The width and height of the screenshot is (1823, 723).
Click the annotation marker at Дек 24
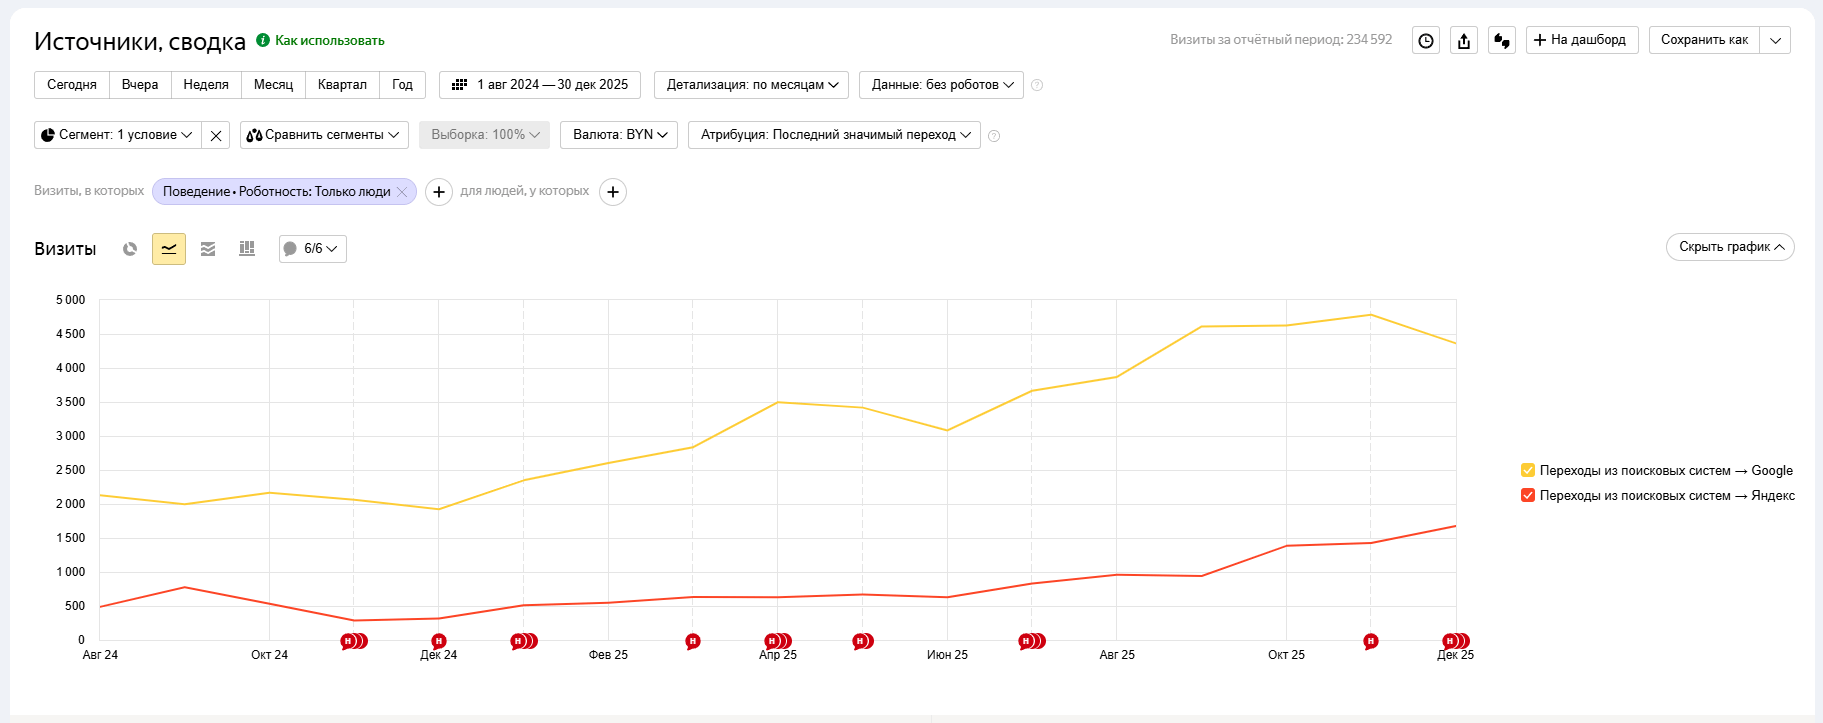(439, 641)
